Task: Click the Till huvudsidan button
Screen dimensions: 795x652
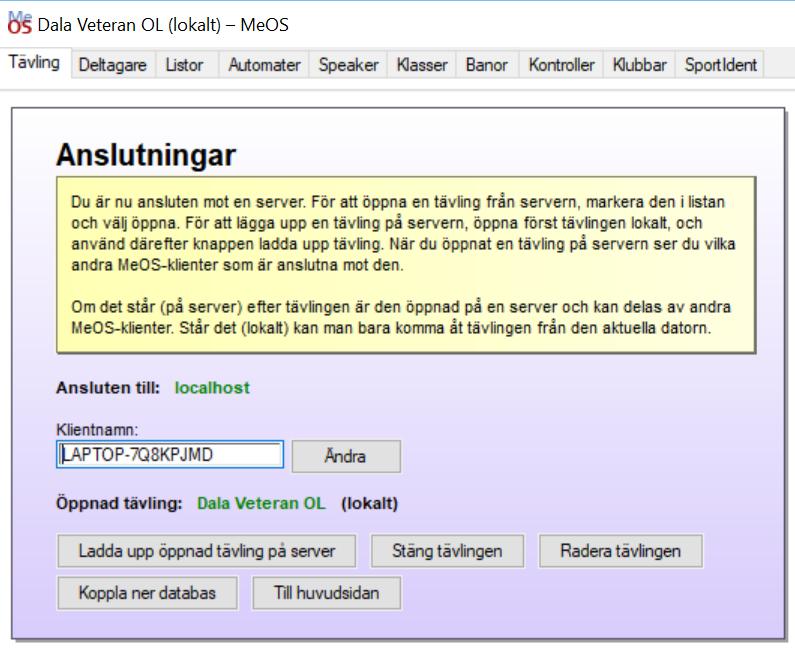Action: coord(327,593)
